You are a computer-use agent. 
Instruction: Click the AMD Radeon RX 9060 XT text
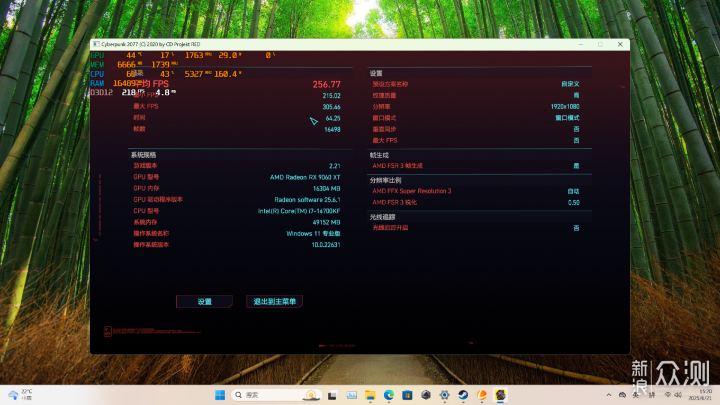tap(305, 177)
